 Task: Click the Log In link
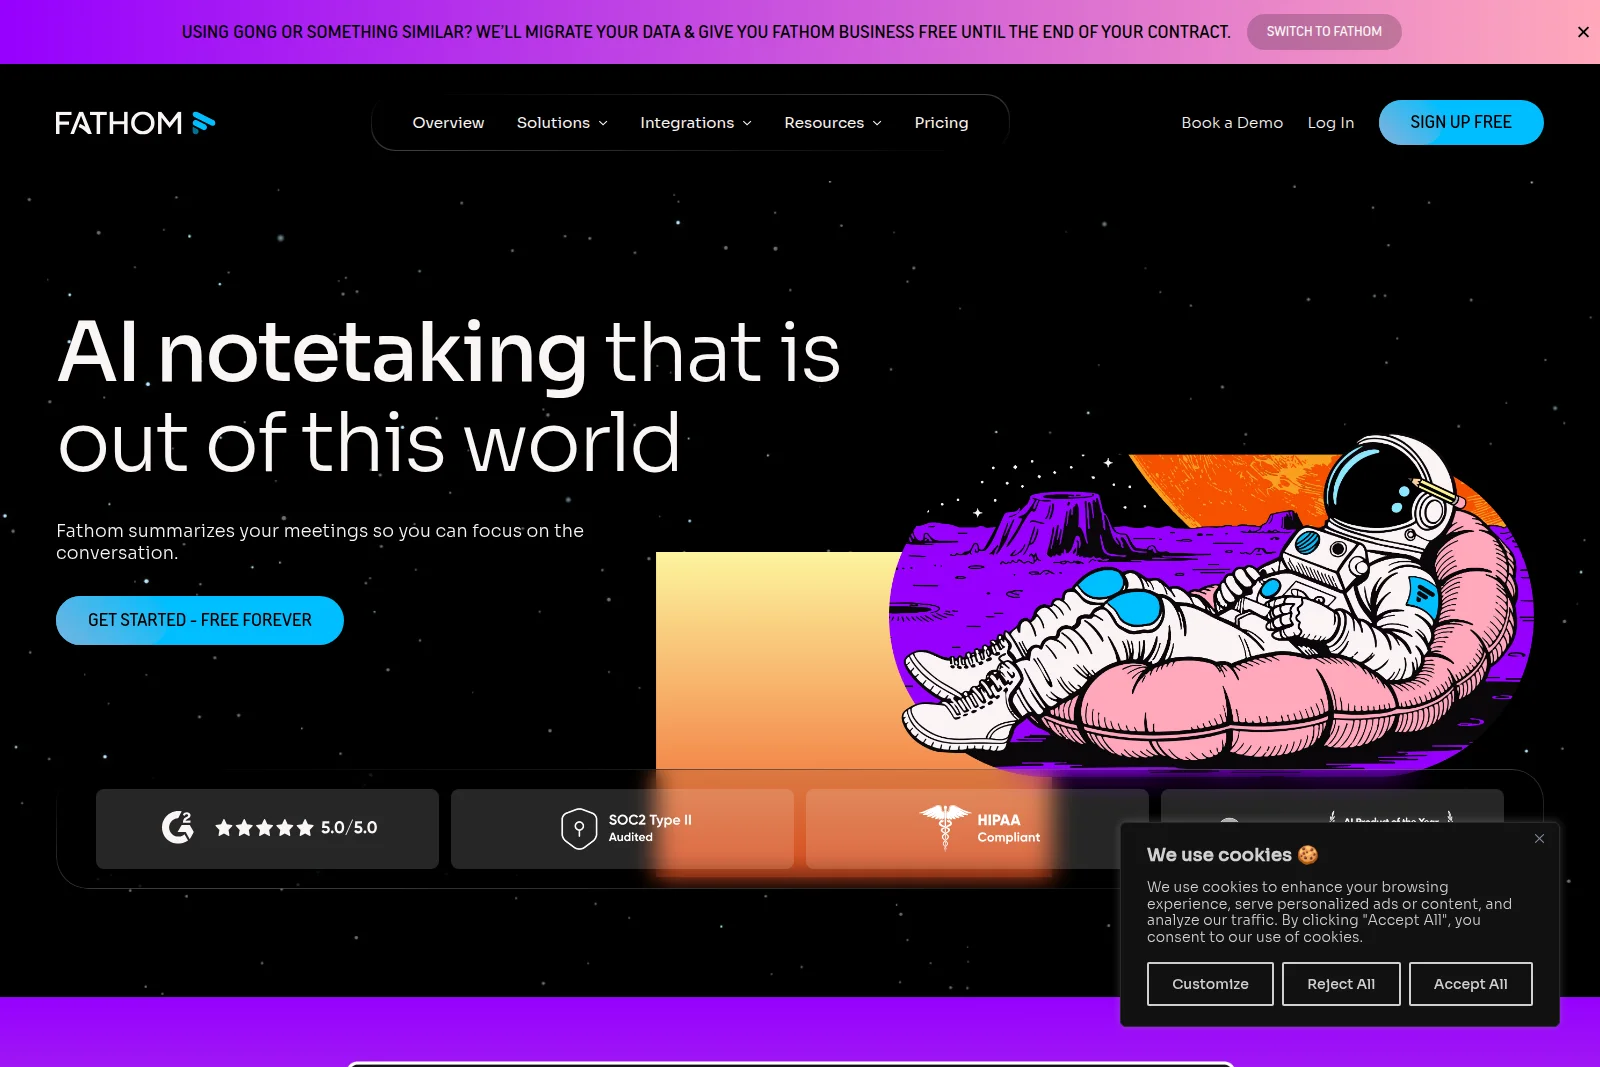tap(1330, 122)
